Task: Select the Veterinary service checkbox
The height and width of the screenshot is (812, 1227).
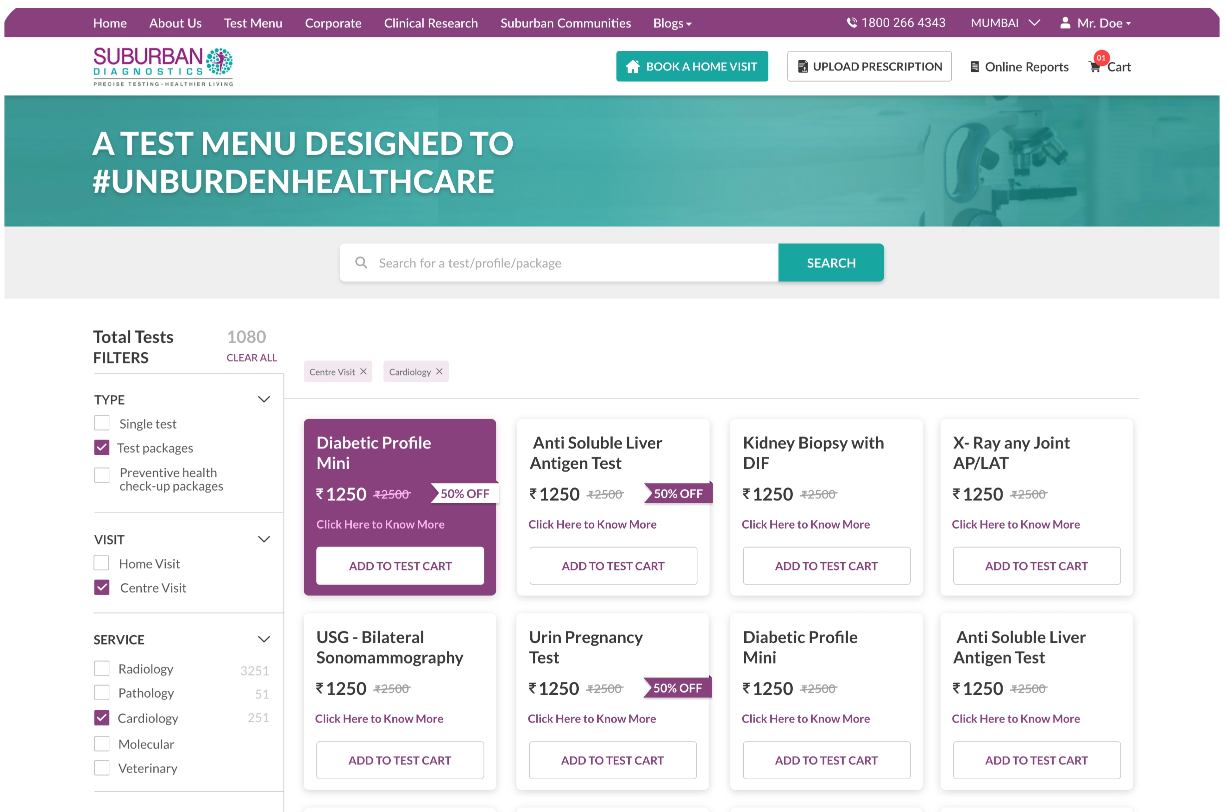Action: [x=102, y=768]
